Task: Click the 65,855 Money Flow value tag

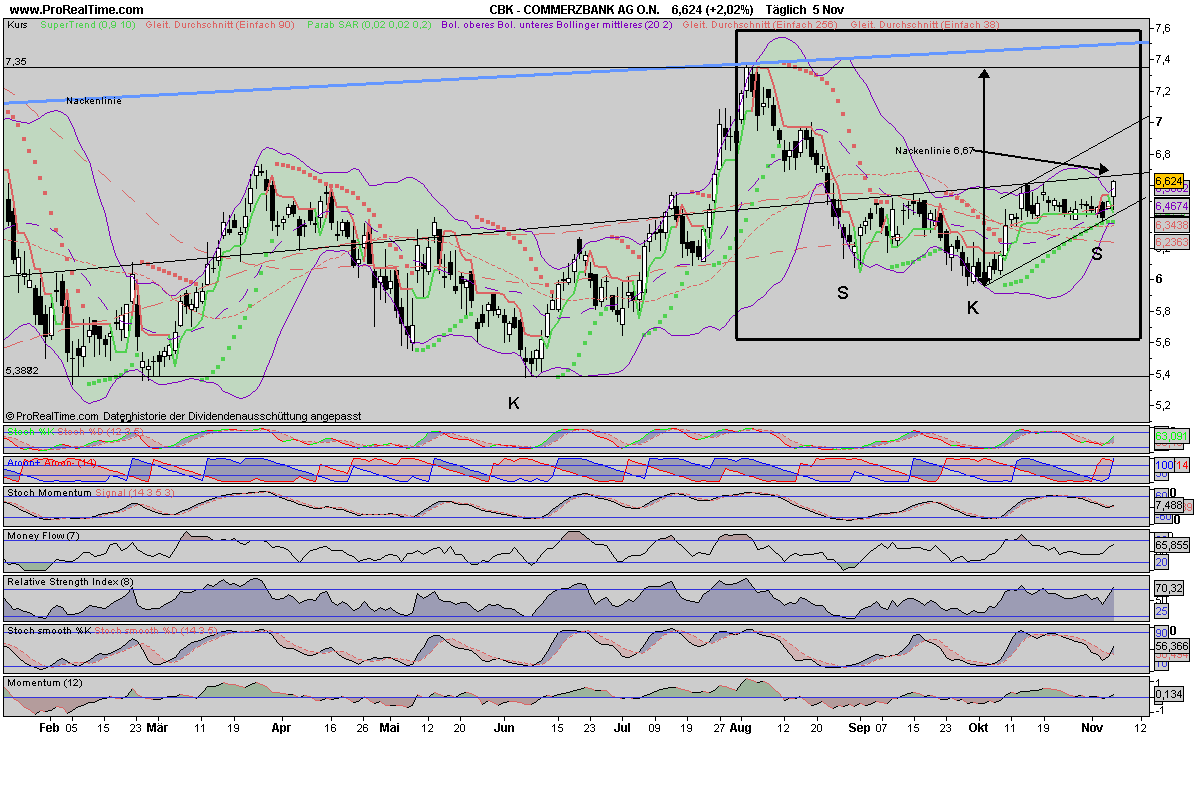Action: 1170,546
